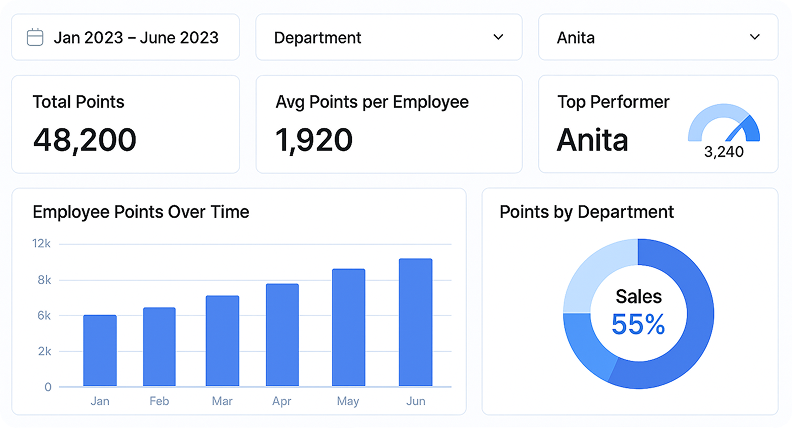Image resolution: width=792 pixels, height=428 pixels.
Task: Click the Avg Points per Employee card
Action: pos(389,124)
